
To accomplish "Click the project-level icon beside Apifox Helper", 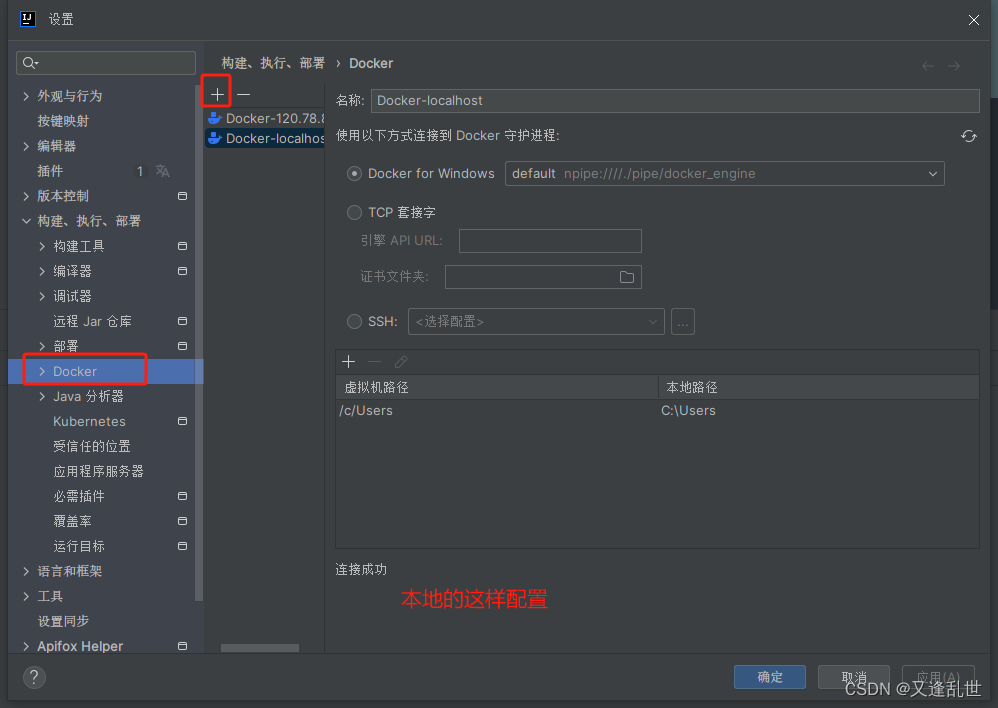I will coord(182,646).
